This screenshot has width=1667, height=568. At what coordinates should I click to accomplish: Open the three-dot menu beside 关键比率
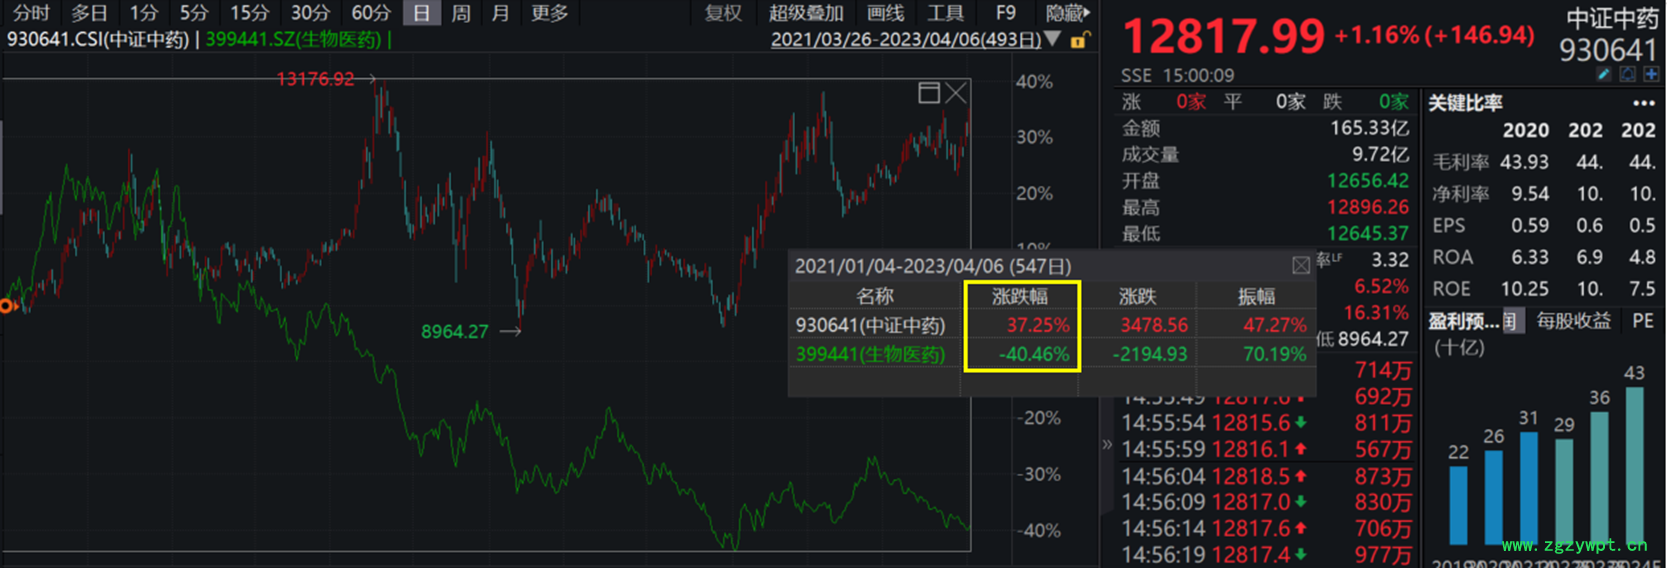point(1643,103)
